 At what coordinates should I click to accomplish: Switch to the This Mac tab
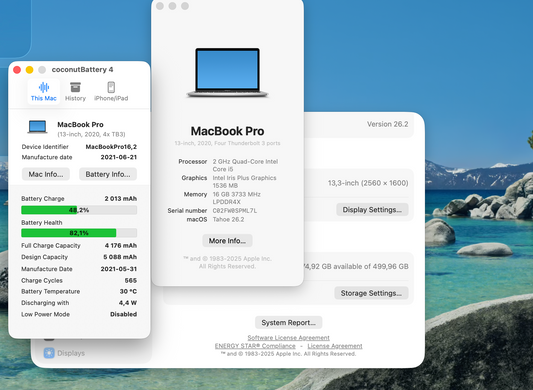click(44, 91)
